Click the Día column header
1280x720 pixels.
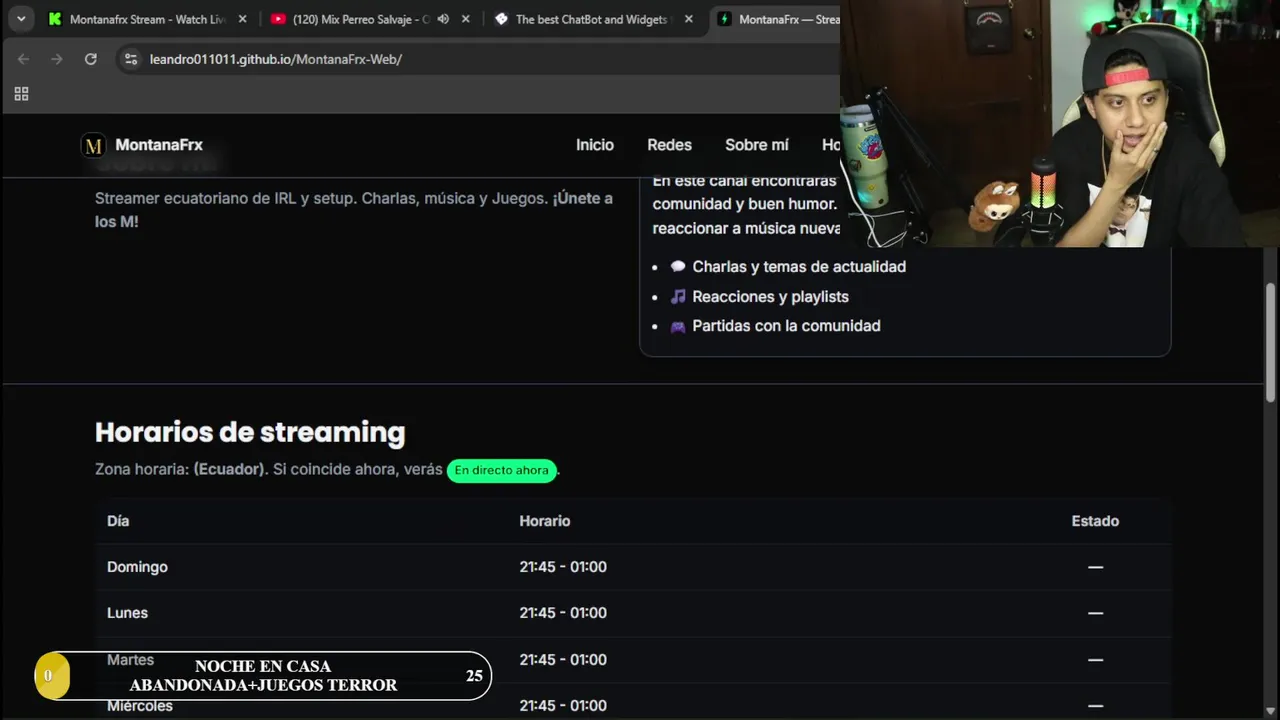(118, 521)
